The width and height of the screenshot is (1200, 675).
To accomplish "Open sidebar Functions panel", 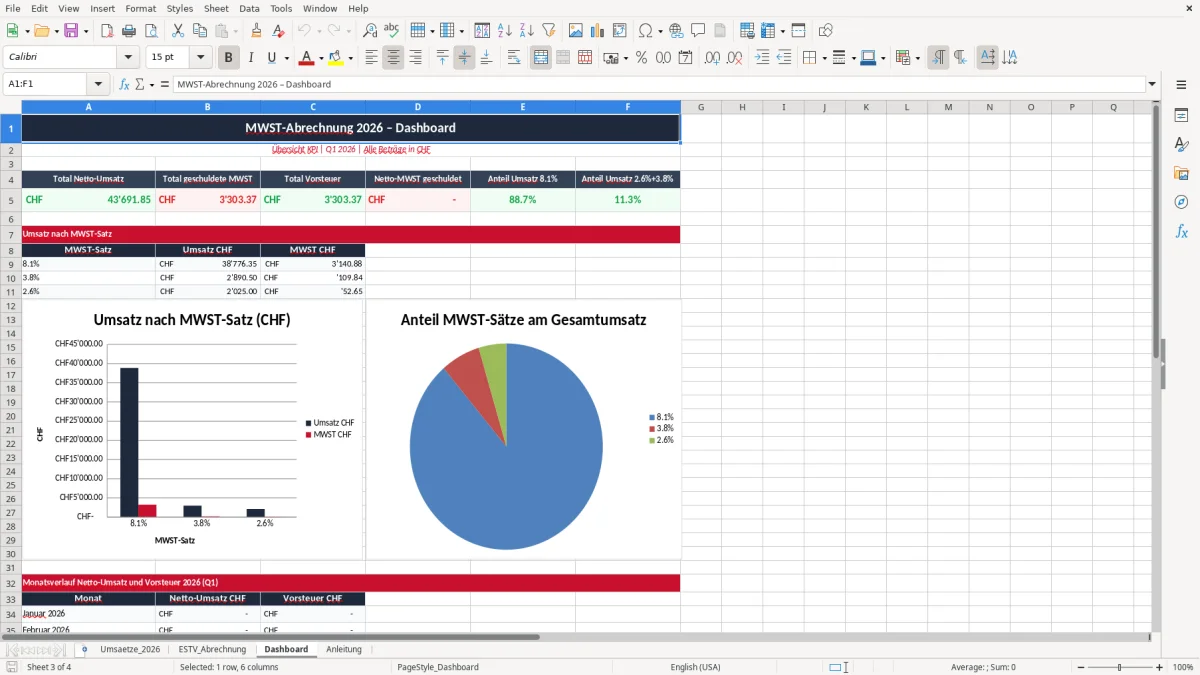I will 1181,231.
